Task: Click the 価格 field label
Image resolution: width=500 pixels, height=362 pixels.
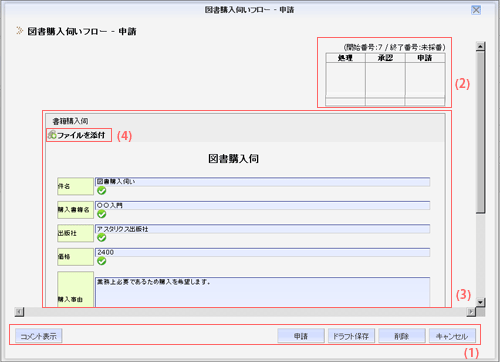Action: [75, 257]
